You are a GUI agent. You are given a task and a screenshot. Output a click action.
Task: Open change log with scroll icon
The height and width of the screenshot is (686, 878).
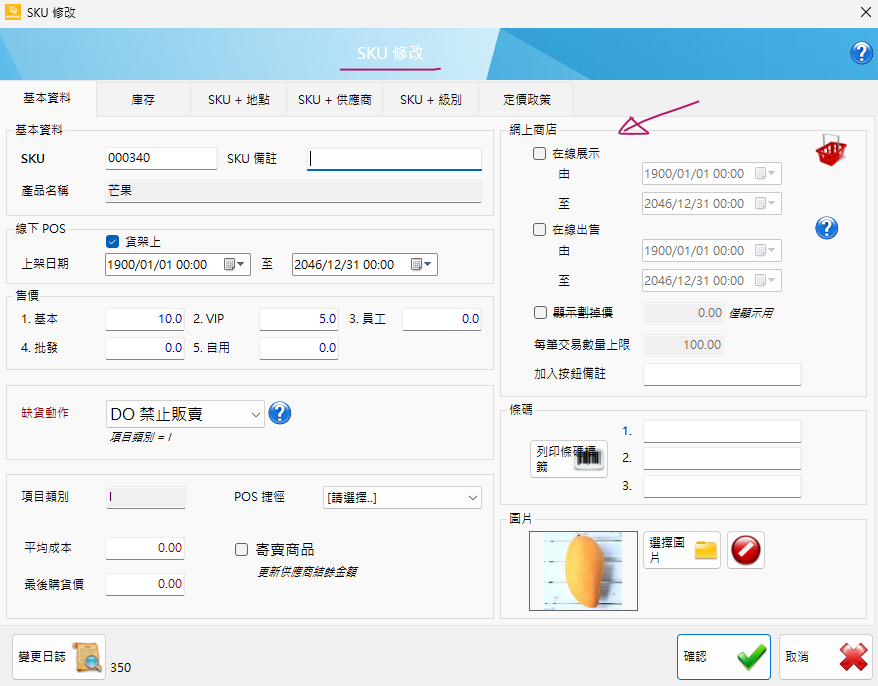point(59,657)
